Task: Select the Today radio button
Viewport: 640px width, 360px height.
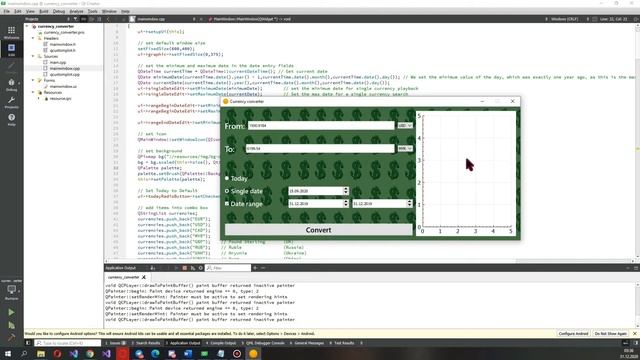Action: coord(227,178)
